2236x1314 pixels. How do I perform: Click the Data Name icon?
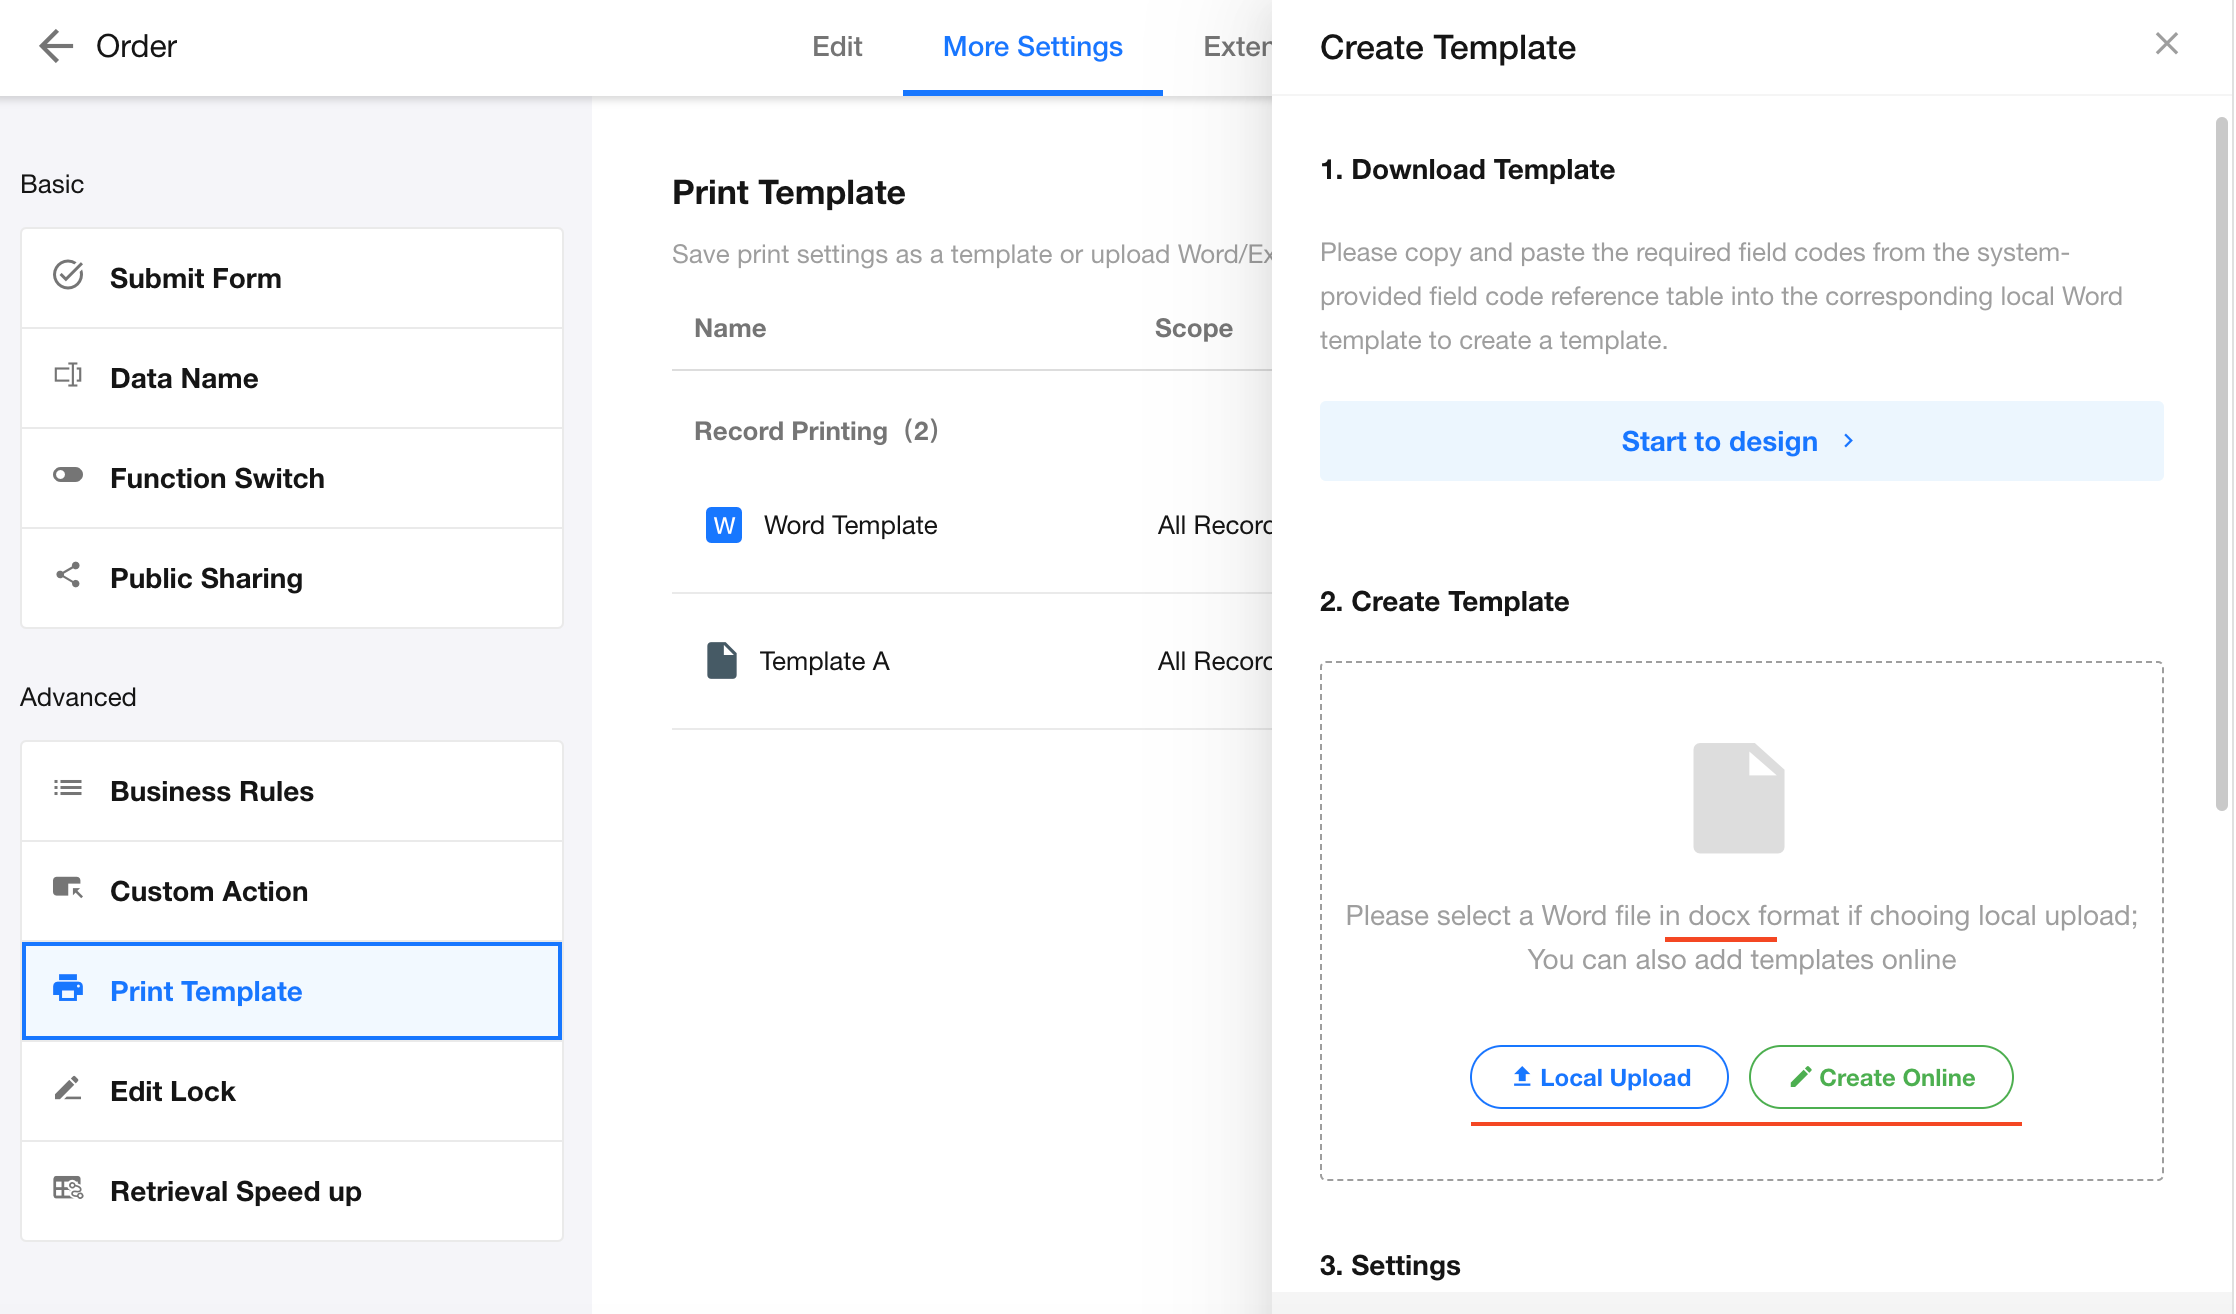click(68, 375)
